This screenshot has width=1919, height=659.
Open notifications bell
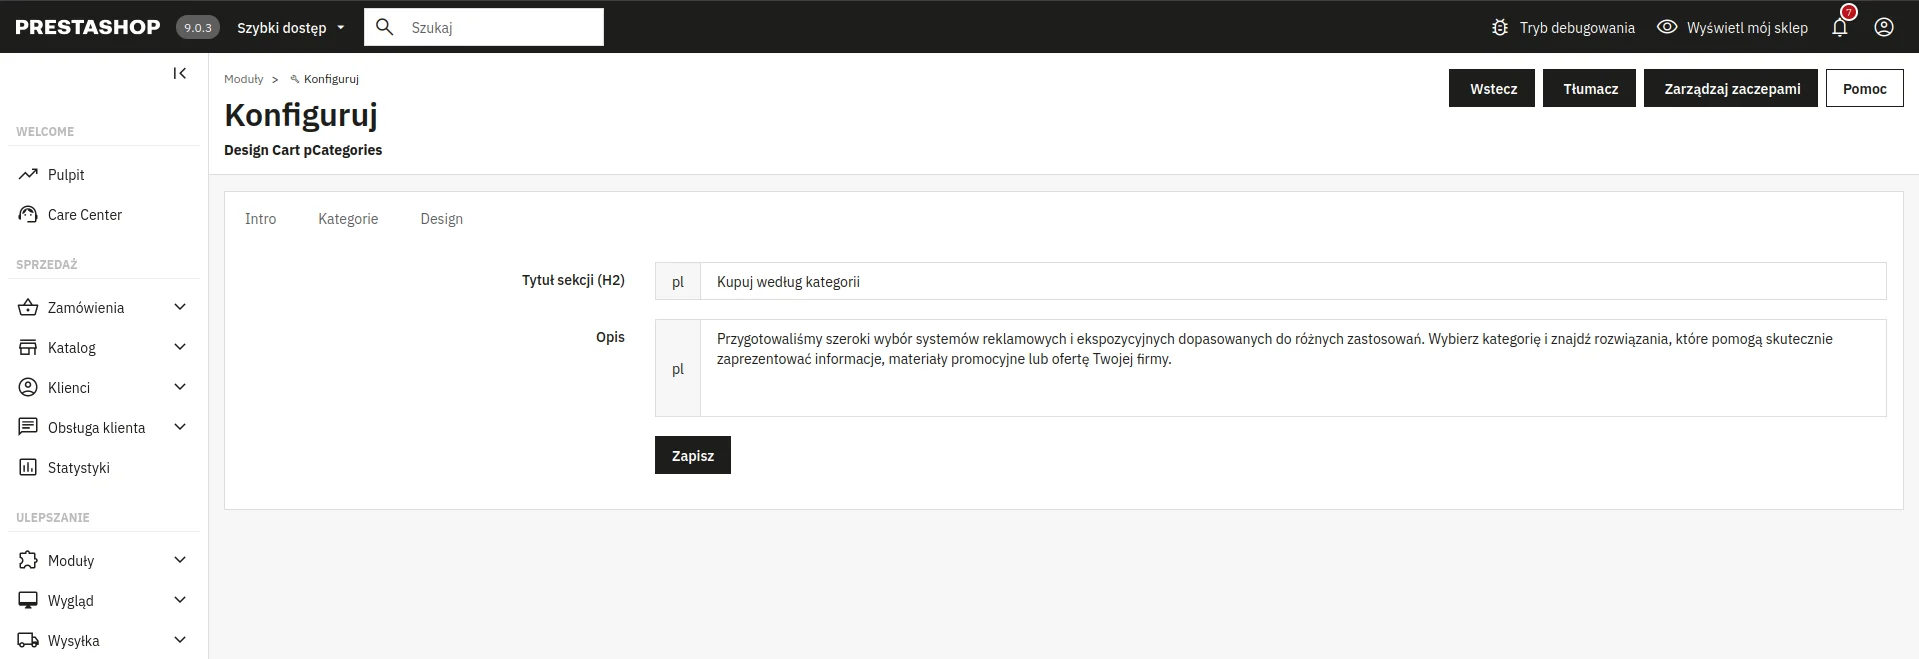coord(1840,27)
